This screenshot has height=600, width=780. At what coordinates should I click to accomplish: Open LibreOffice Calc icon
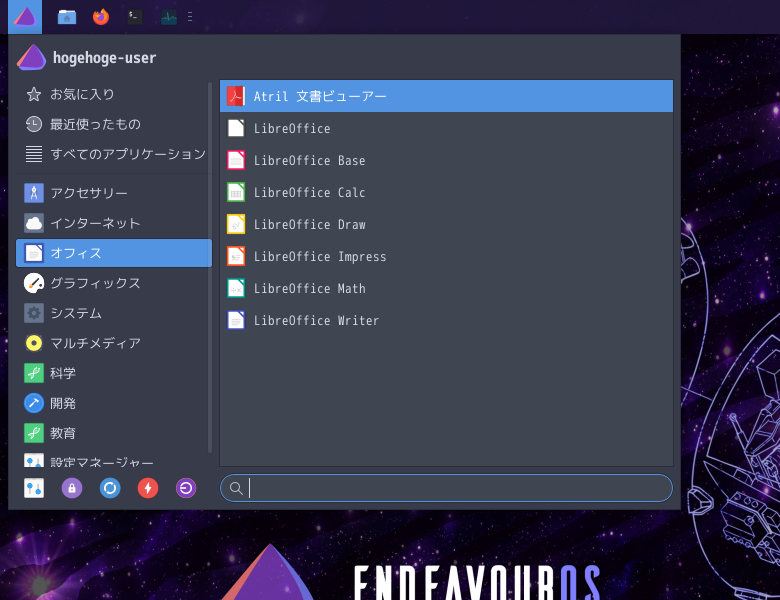(x=236, y=192)
